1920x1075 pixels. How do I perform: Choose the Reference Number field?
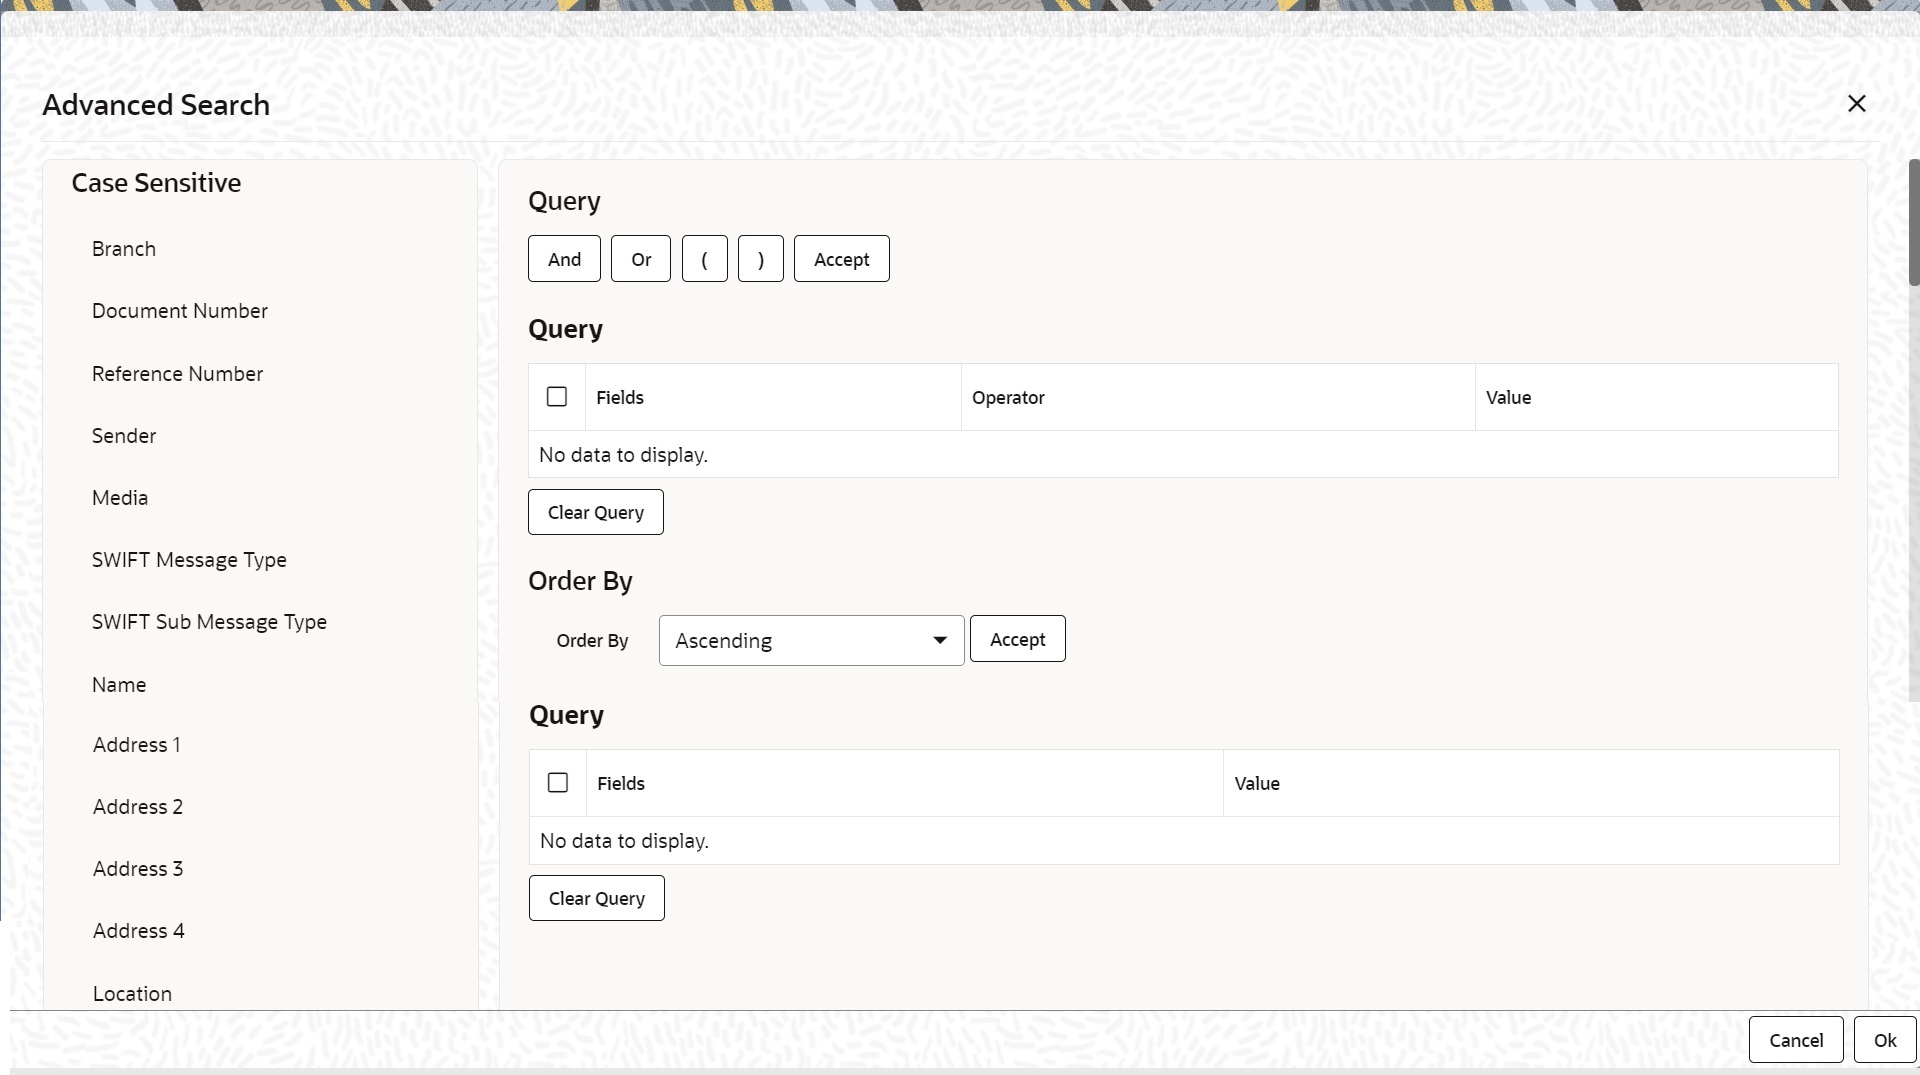[x=178, y=374]
